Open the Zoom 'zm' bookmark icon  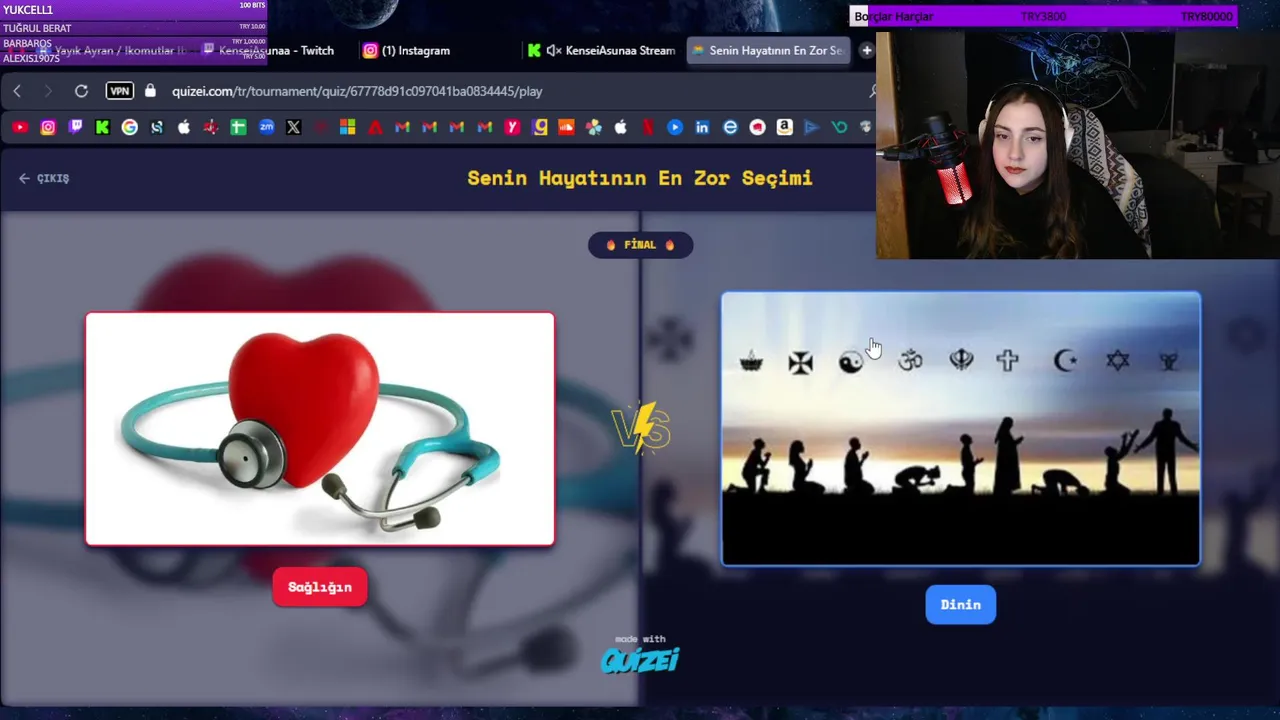point(266,127)
